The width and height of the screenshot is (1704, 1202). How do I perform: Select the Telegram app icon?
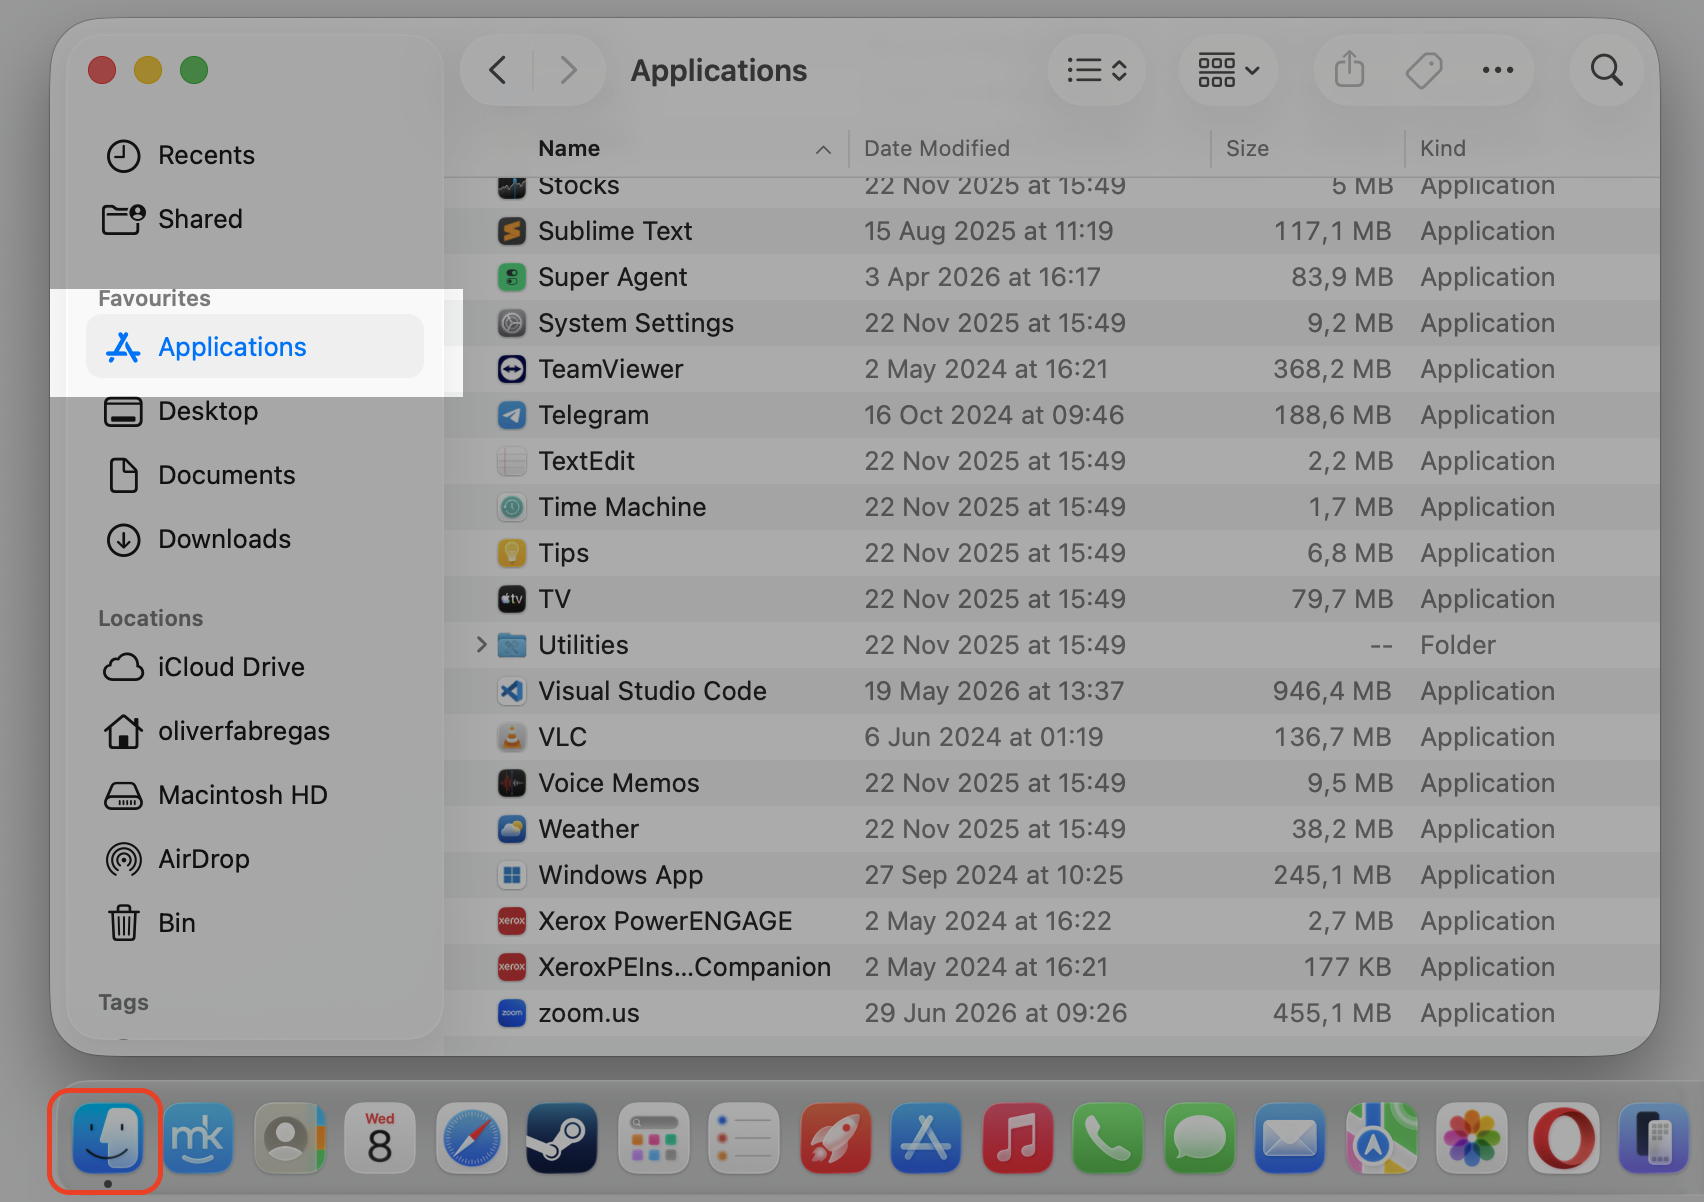512,415
